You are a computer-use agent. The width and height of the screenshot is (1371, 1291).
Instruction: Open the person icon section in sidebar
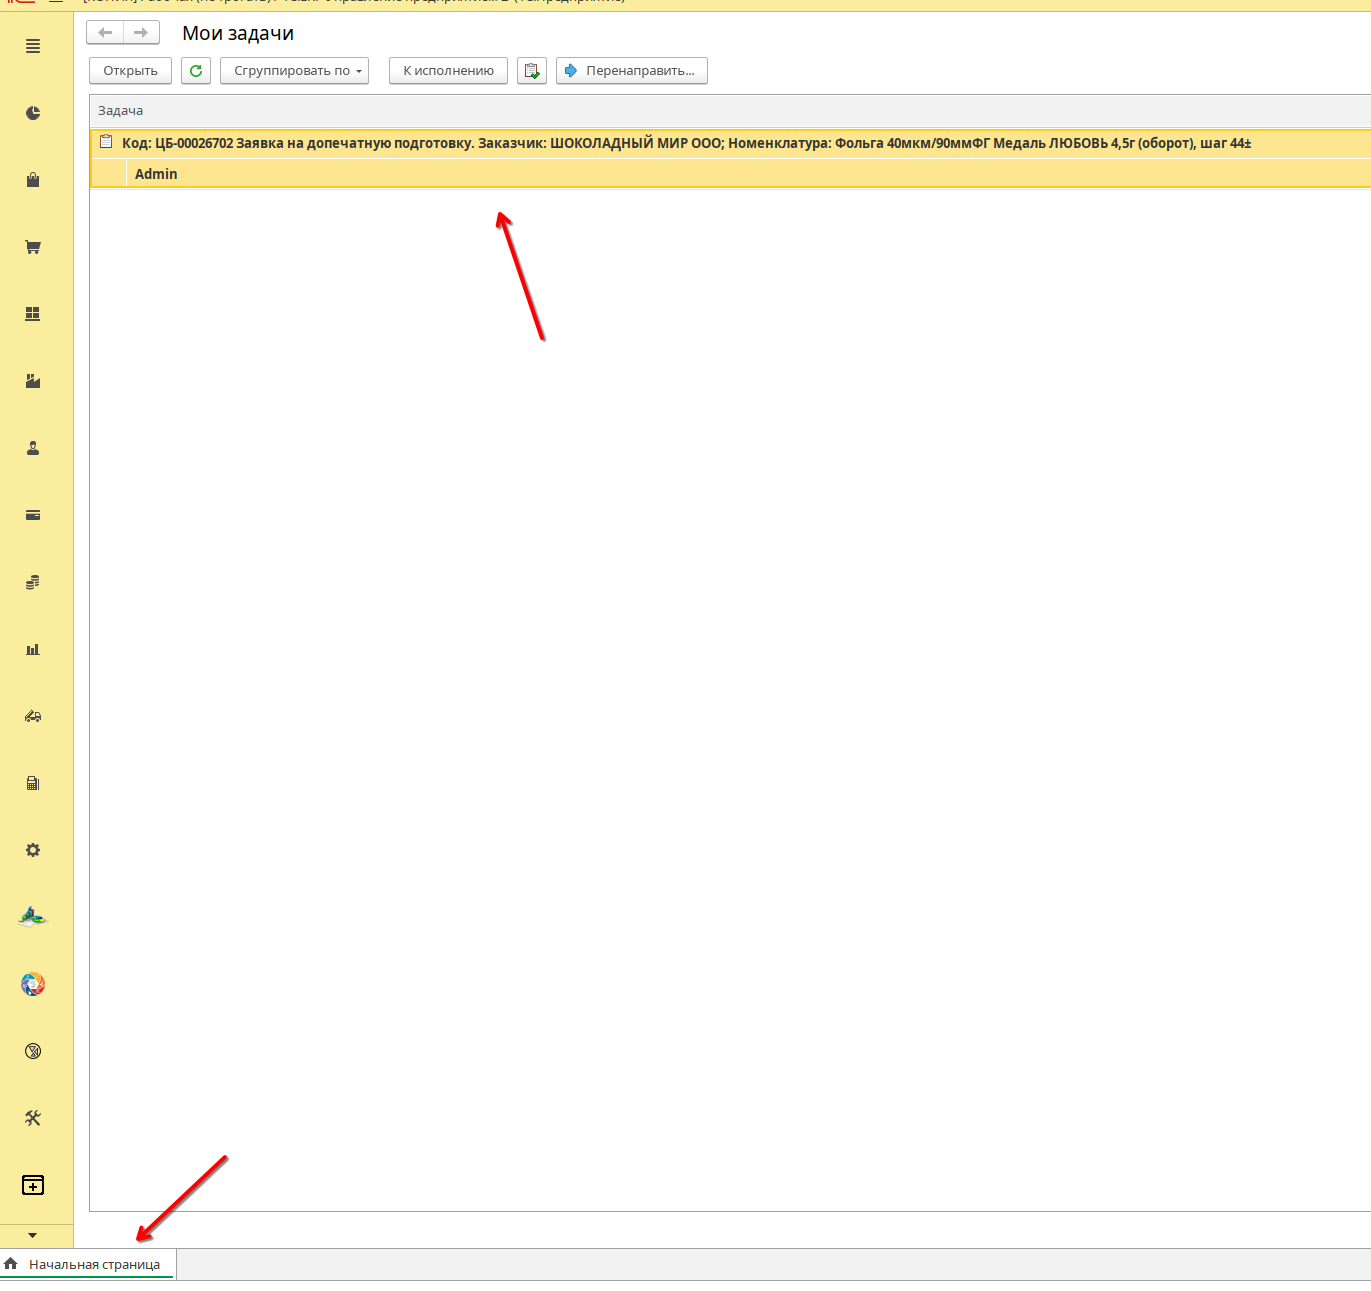(33, 448)
